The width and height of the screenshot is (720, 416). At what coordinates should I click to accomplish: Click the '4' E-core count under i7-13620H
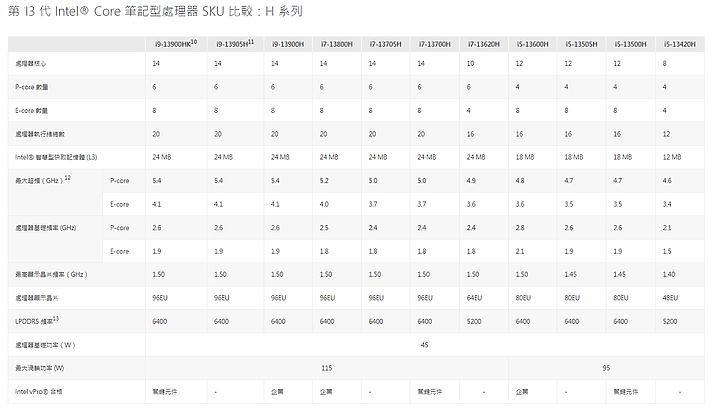[x=468, y=111]
